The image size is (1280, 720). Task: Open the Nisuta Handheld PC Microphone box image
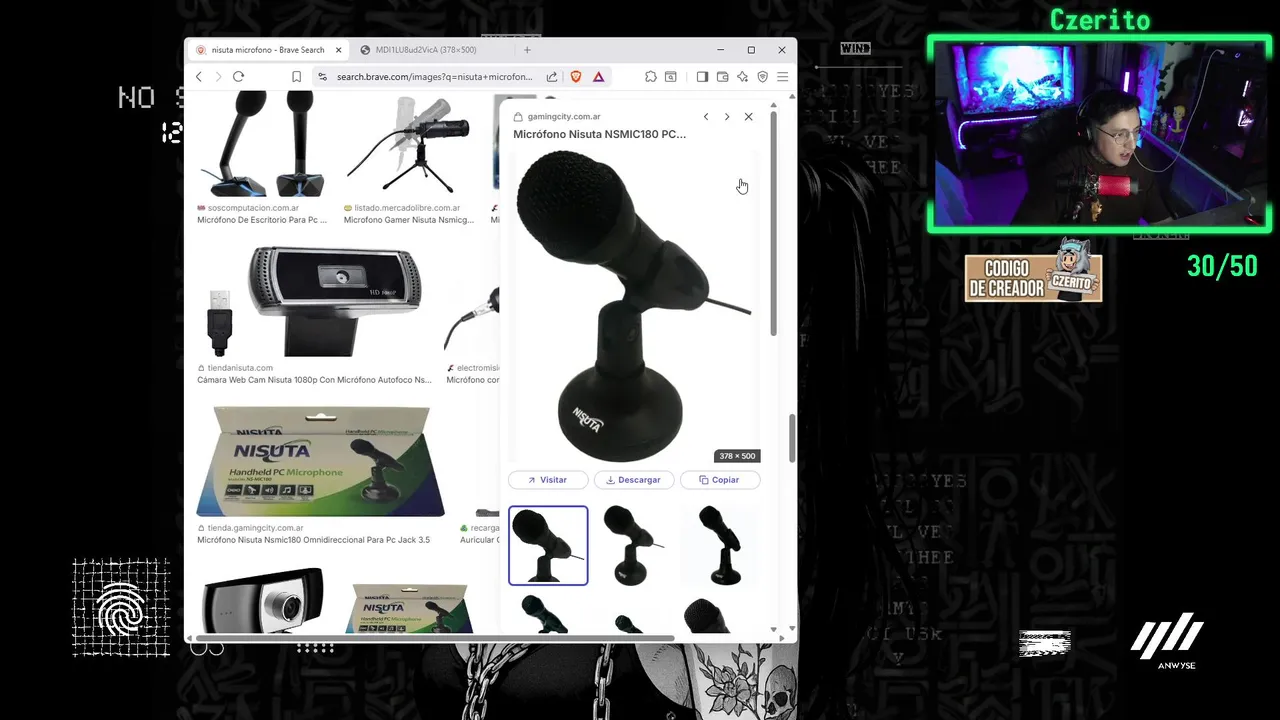pos(321,462)
